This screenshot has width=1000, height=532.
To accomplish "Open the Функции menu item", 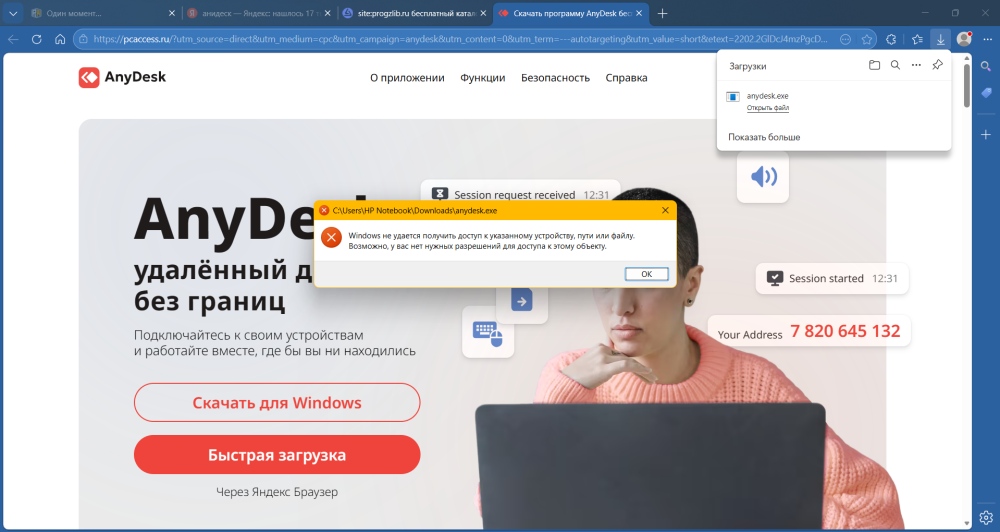I will click(x=482, y=78).
